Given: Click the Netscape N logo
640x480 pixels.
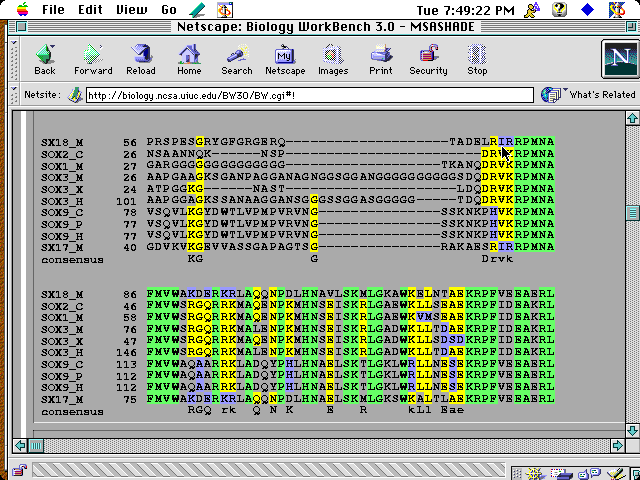Looking at the screenshot, I should point(616,57).
